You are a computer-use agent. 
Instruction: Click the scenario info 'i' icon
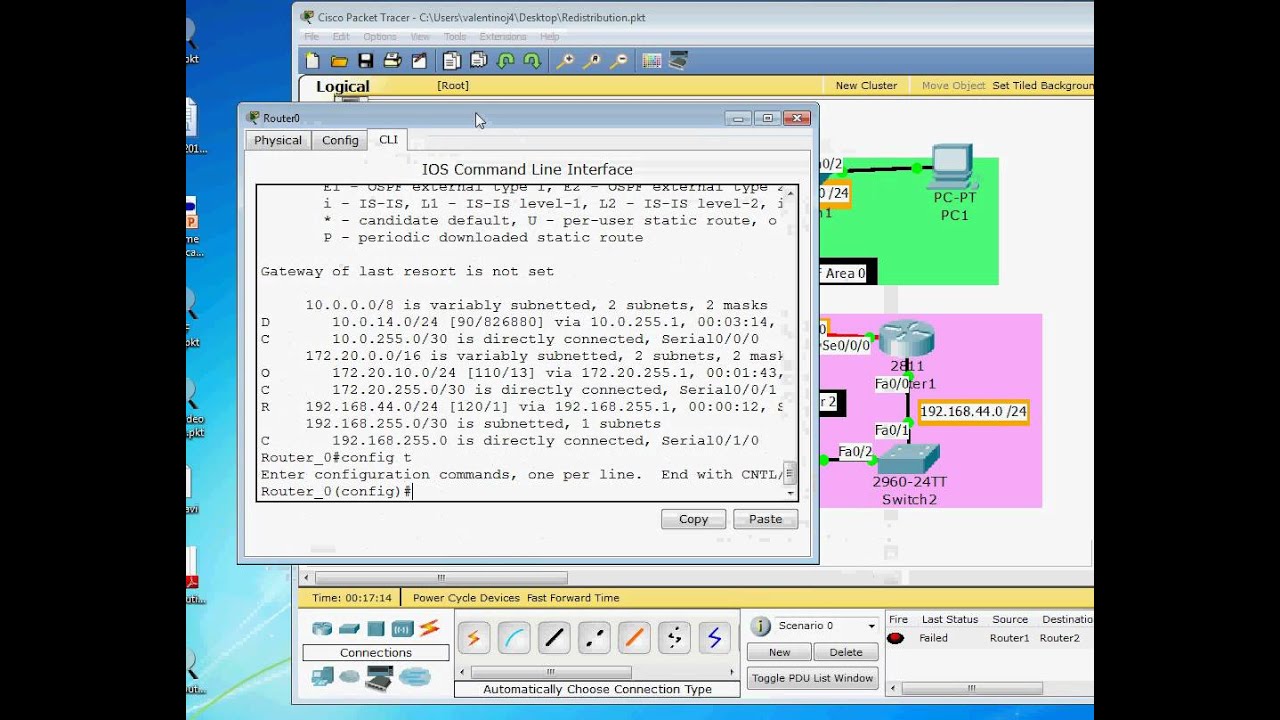[x=761, y=626]
